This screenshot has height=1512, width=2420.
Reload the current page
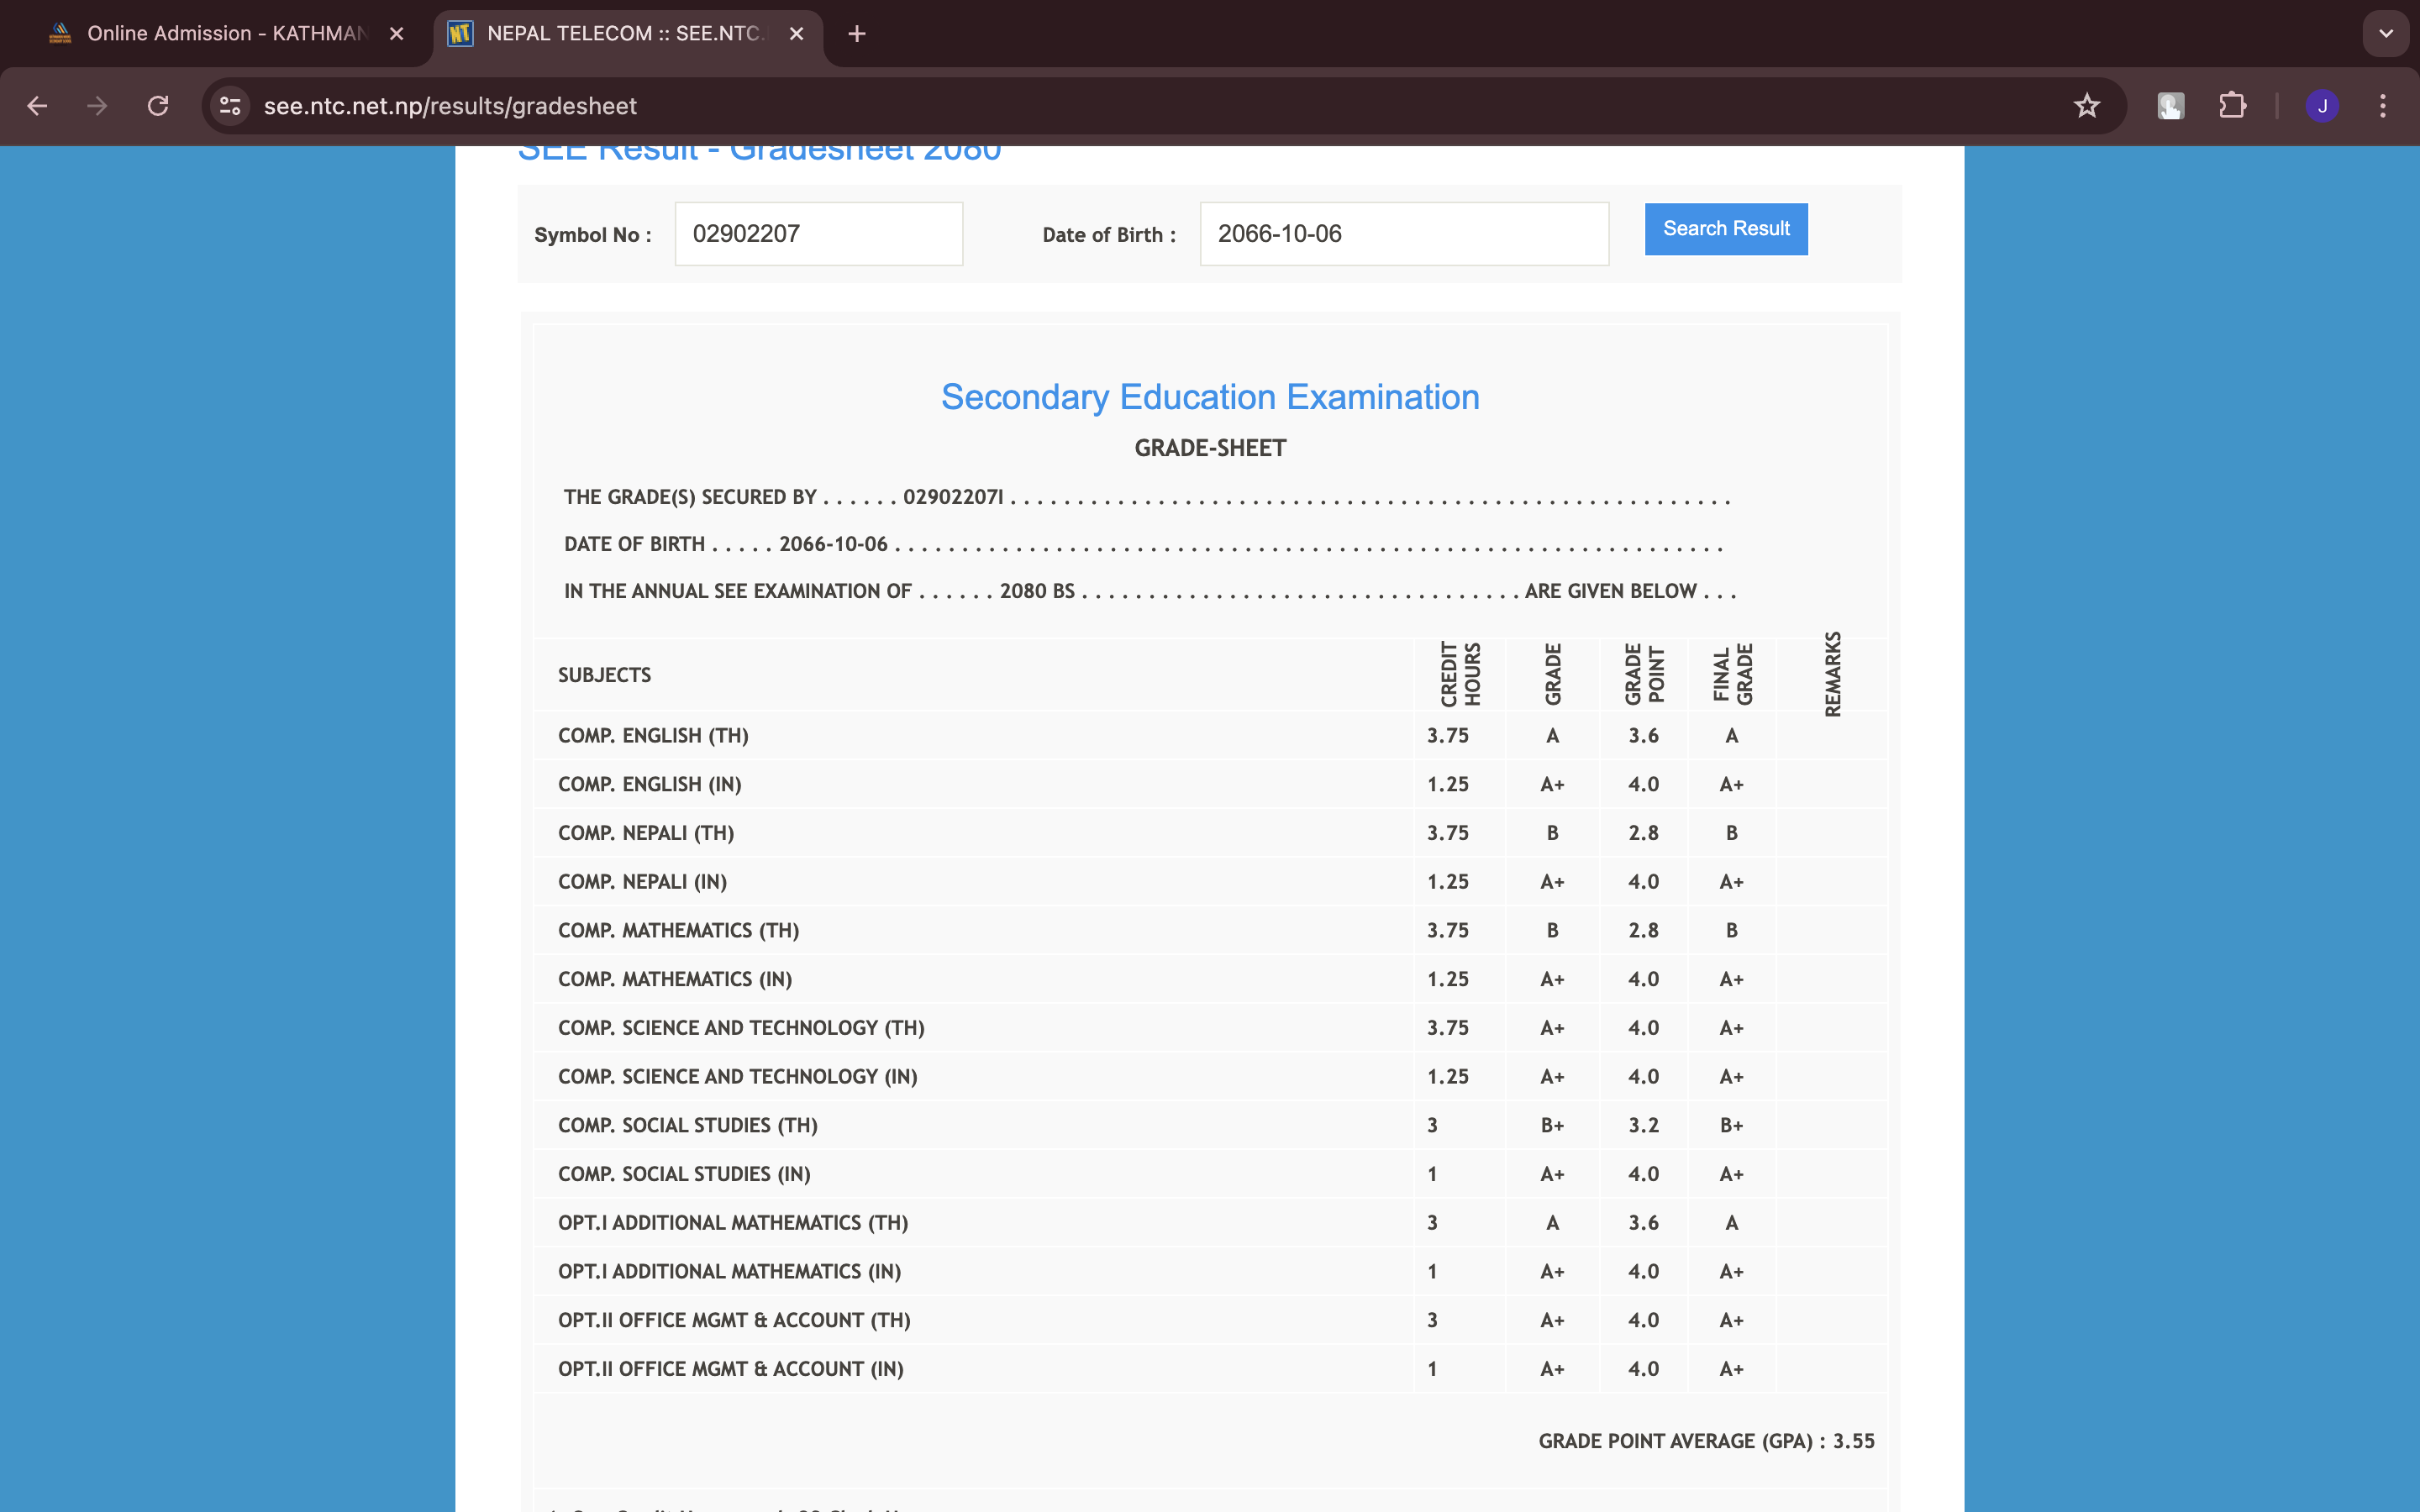click(158, 106)
